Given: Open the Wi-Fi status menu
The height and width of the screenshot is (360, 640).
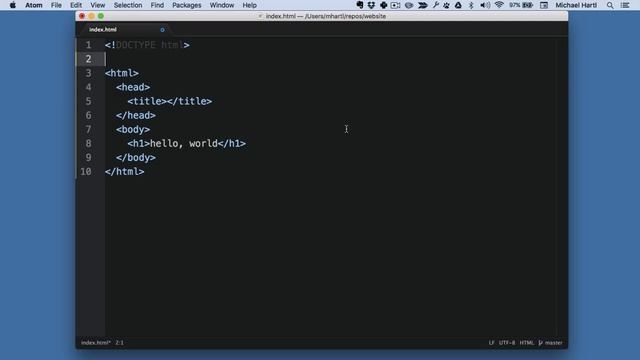Looking at the screenshot, I should 499,5.
